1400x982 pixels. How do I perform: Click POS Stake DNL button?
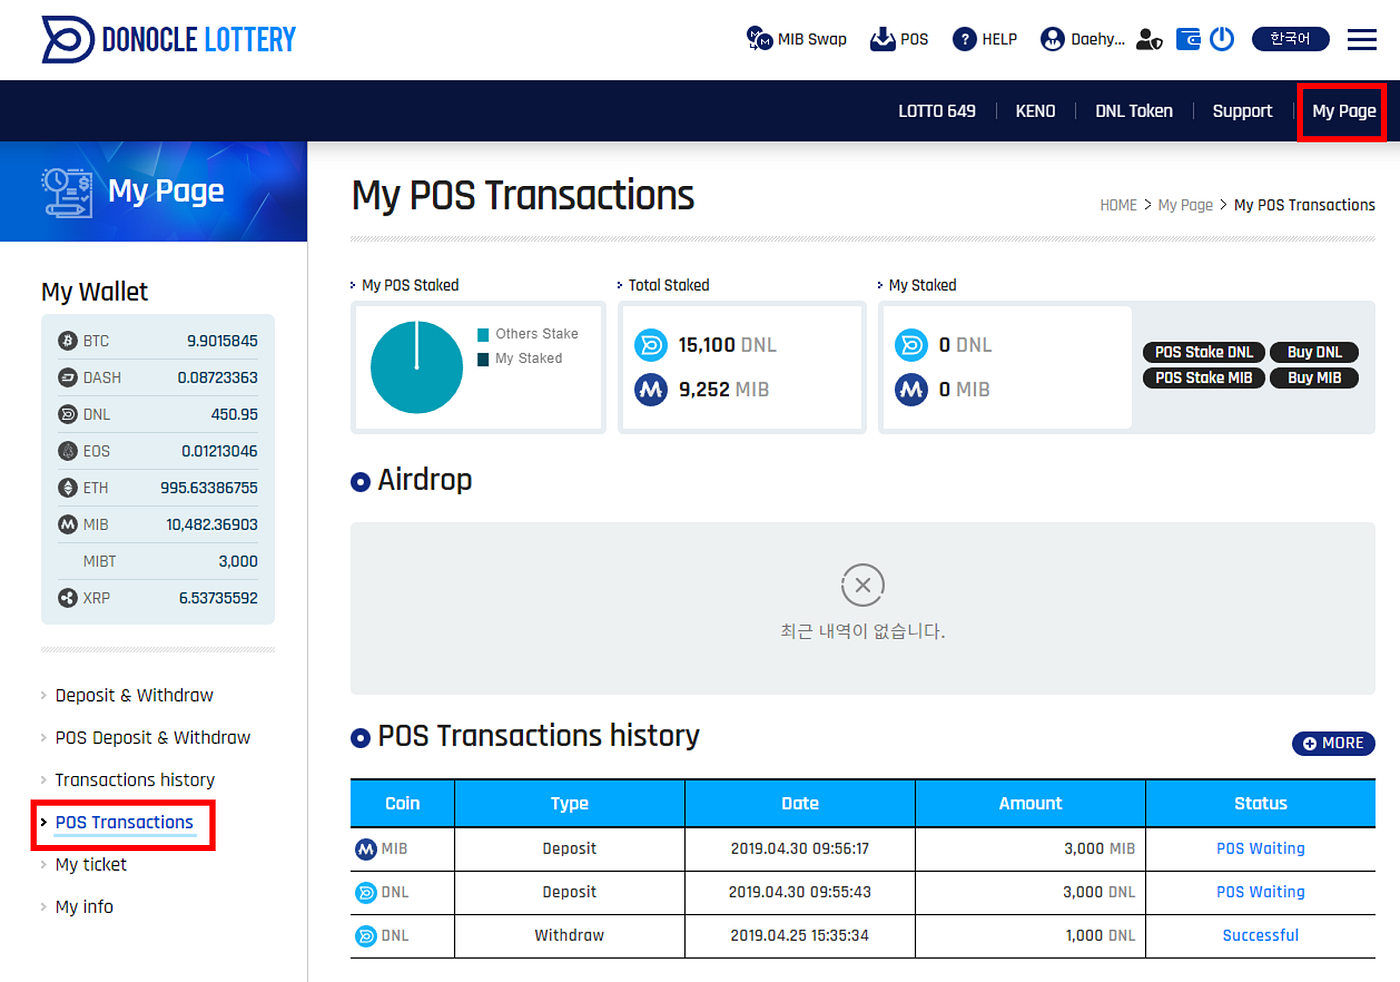1204,352
